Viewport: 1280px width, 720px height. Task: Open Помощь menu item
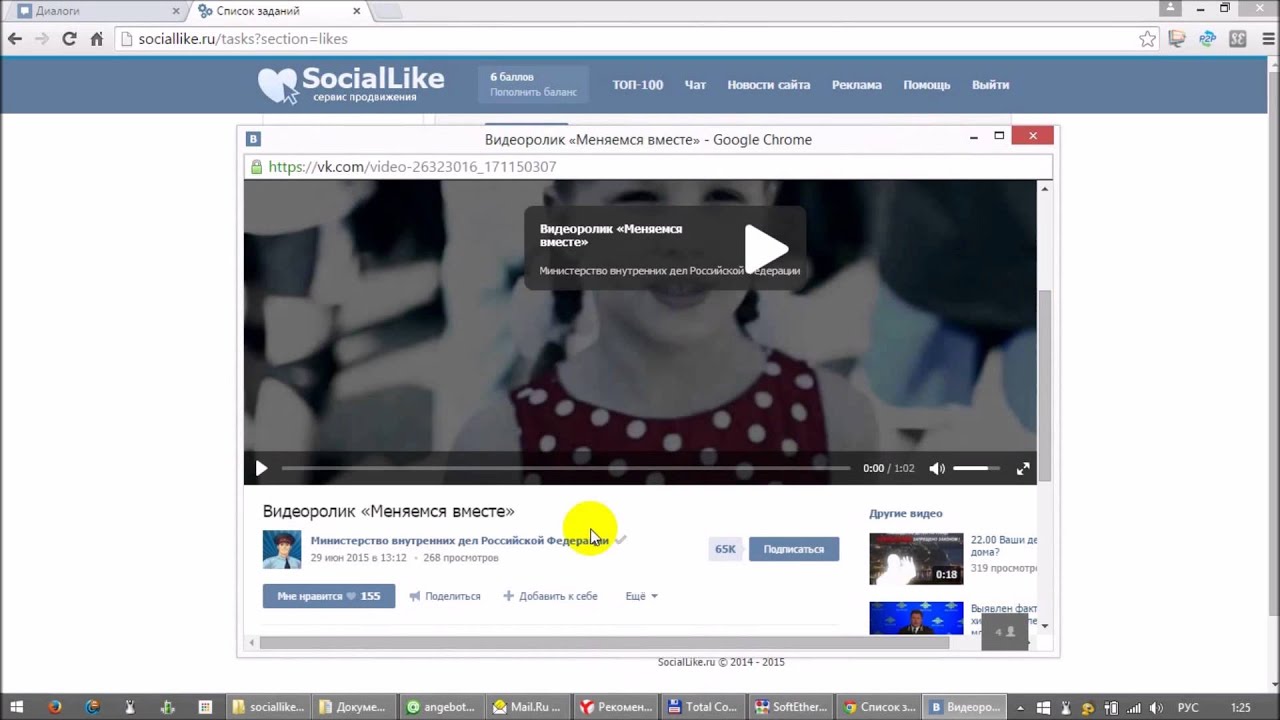927,85
